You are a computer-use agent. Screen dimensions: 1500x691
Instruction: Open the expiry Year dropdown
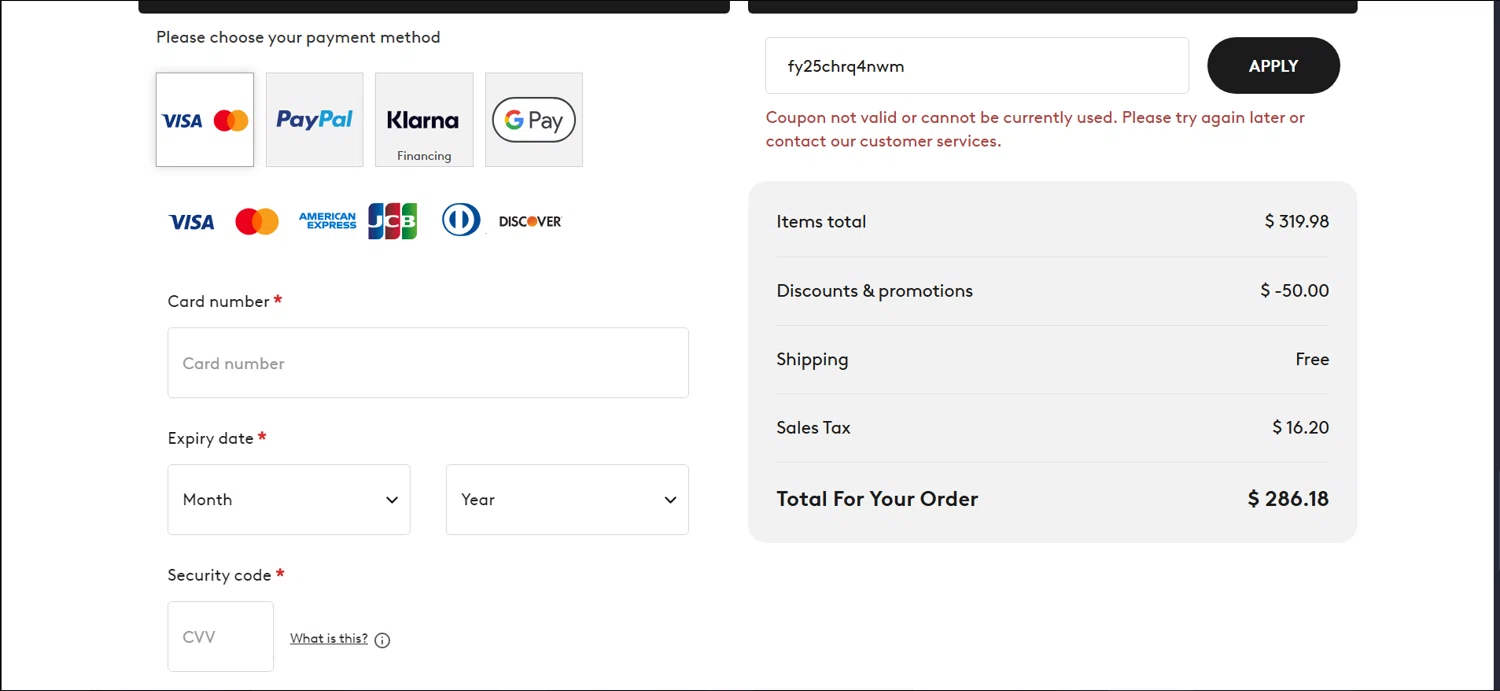(567, 500)
